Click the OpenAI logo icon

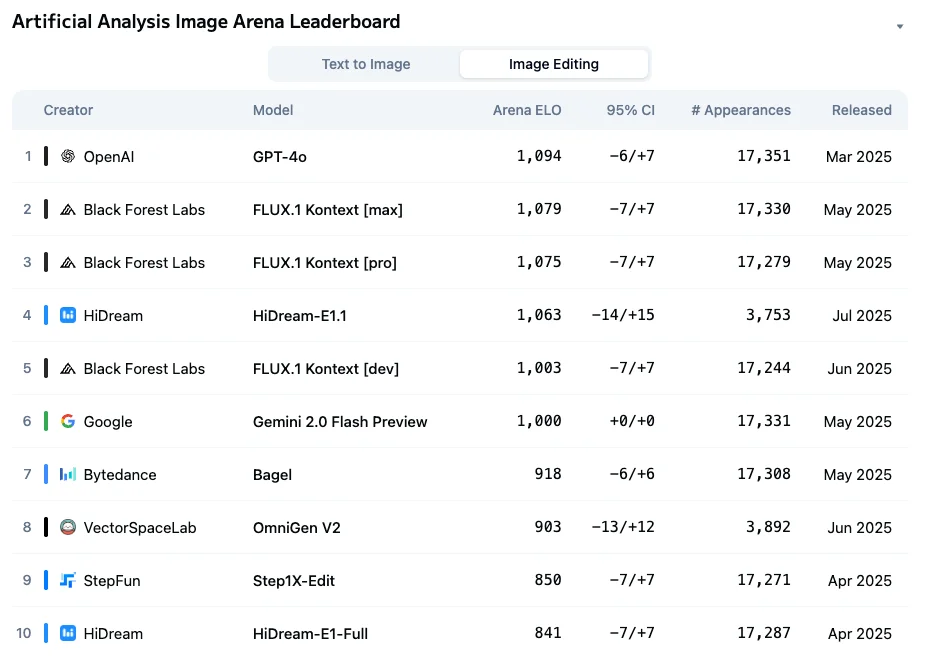click(x=68, y=156)
